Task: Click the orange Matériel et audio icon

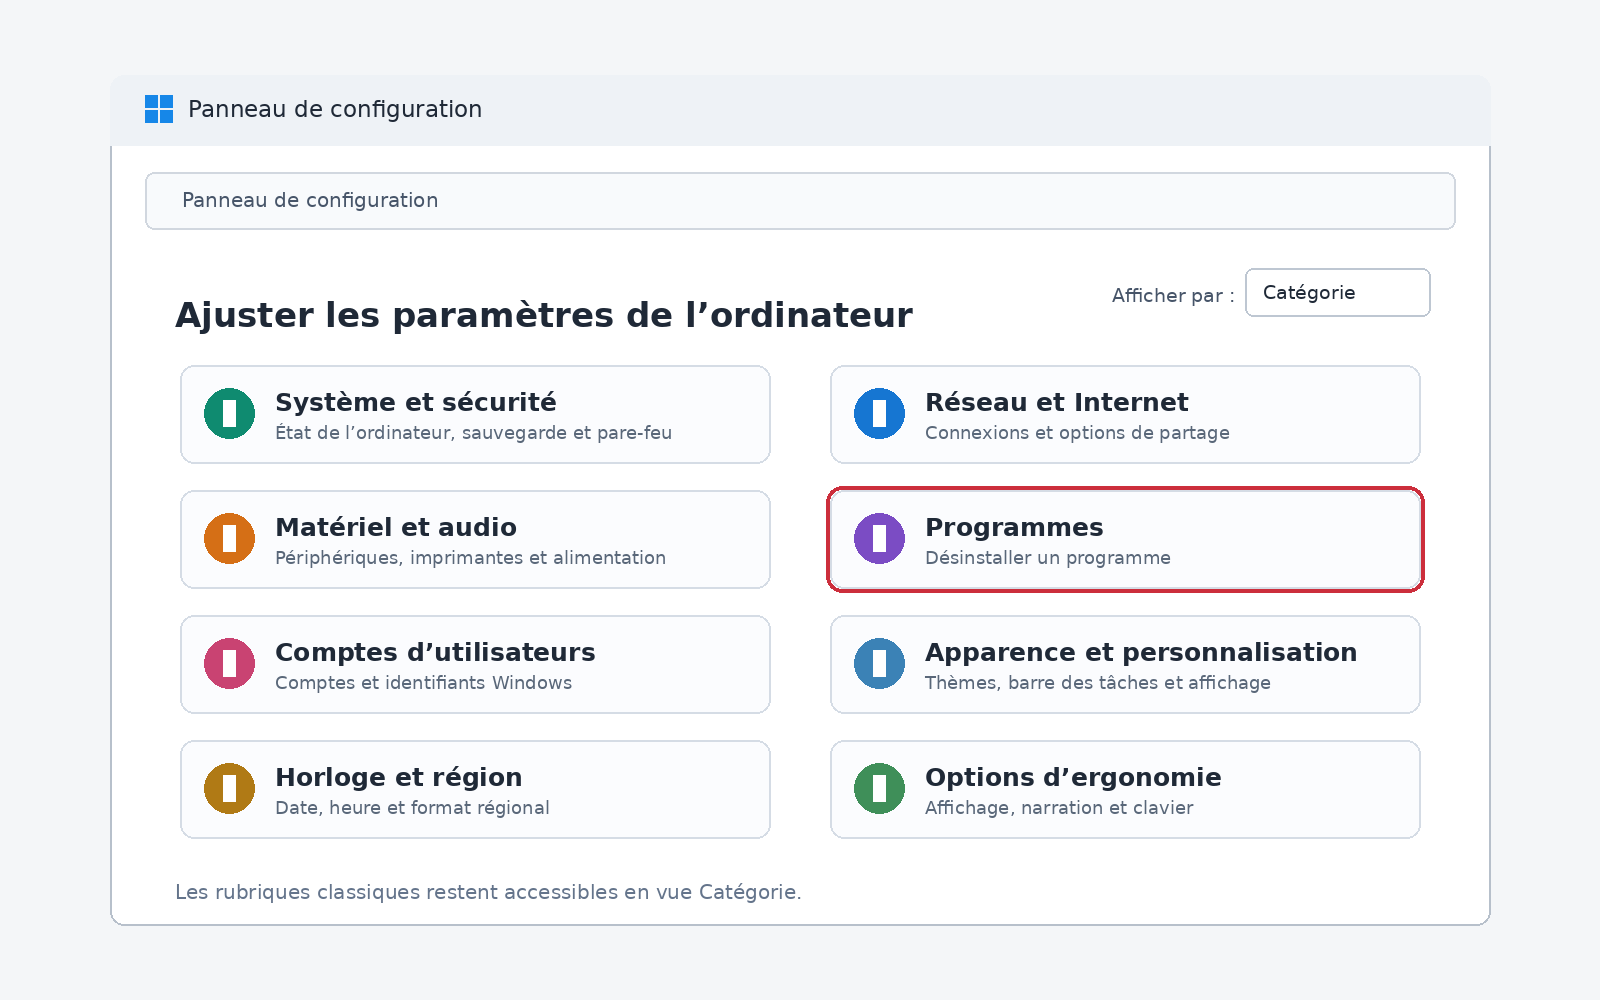Action: click(x=229, y=539)
